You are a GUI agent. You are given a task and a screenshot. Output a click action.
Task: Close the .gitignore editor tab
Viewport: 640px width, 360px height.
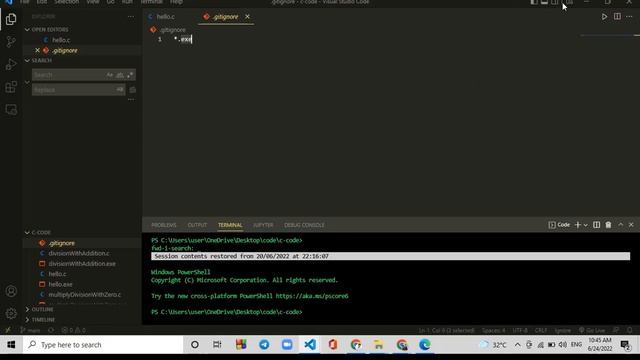tap(247, 17)
